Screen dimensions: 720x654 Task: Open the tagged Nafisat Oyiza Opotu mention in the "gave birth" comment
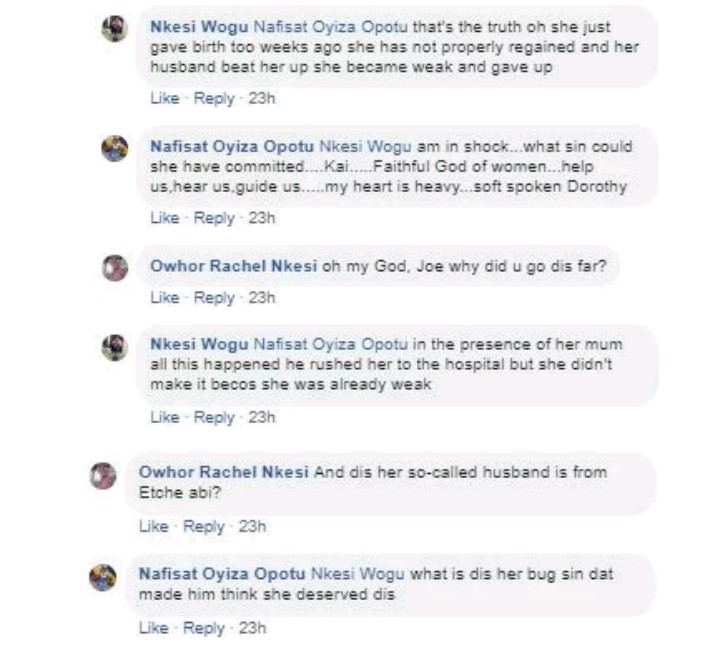click(x=325, y=26)
